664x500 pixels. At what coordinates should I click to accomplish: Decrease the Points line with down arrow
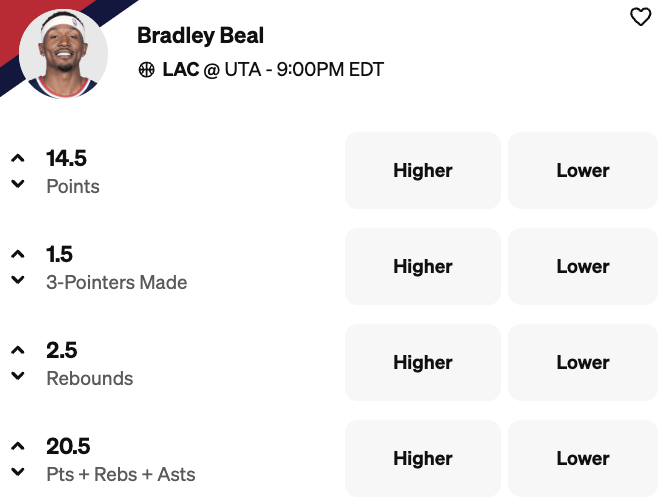click(x=18, y=184)
